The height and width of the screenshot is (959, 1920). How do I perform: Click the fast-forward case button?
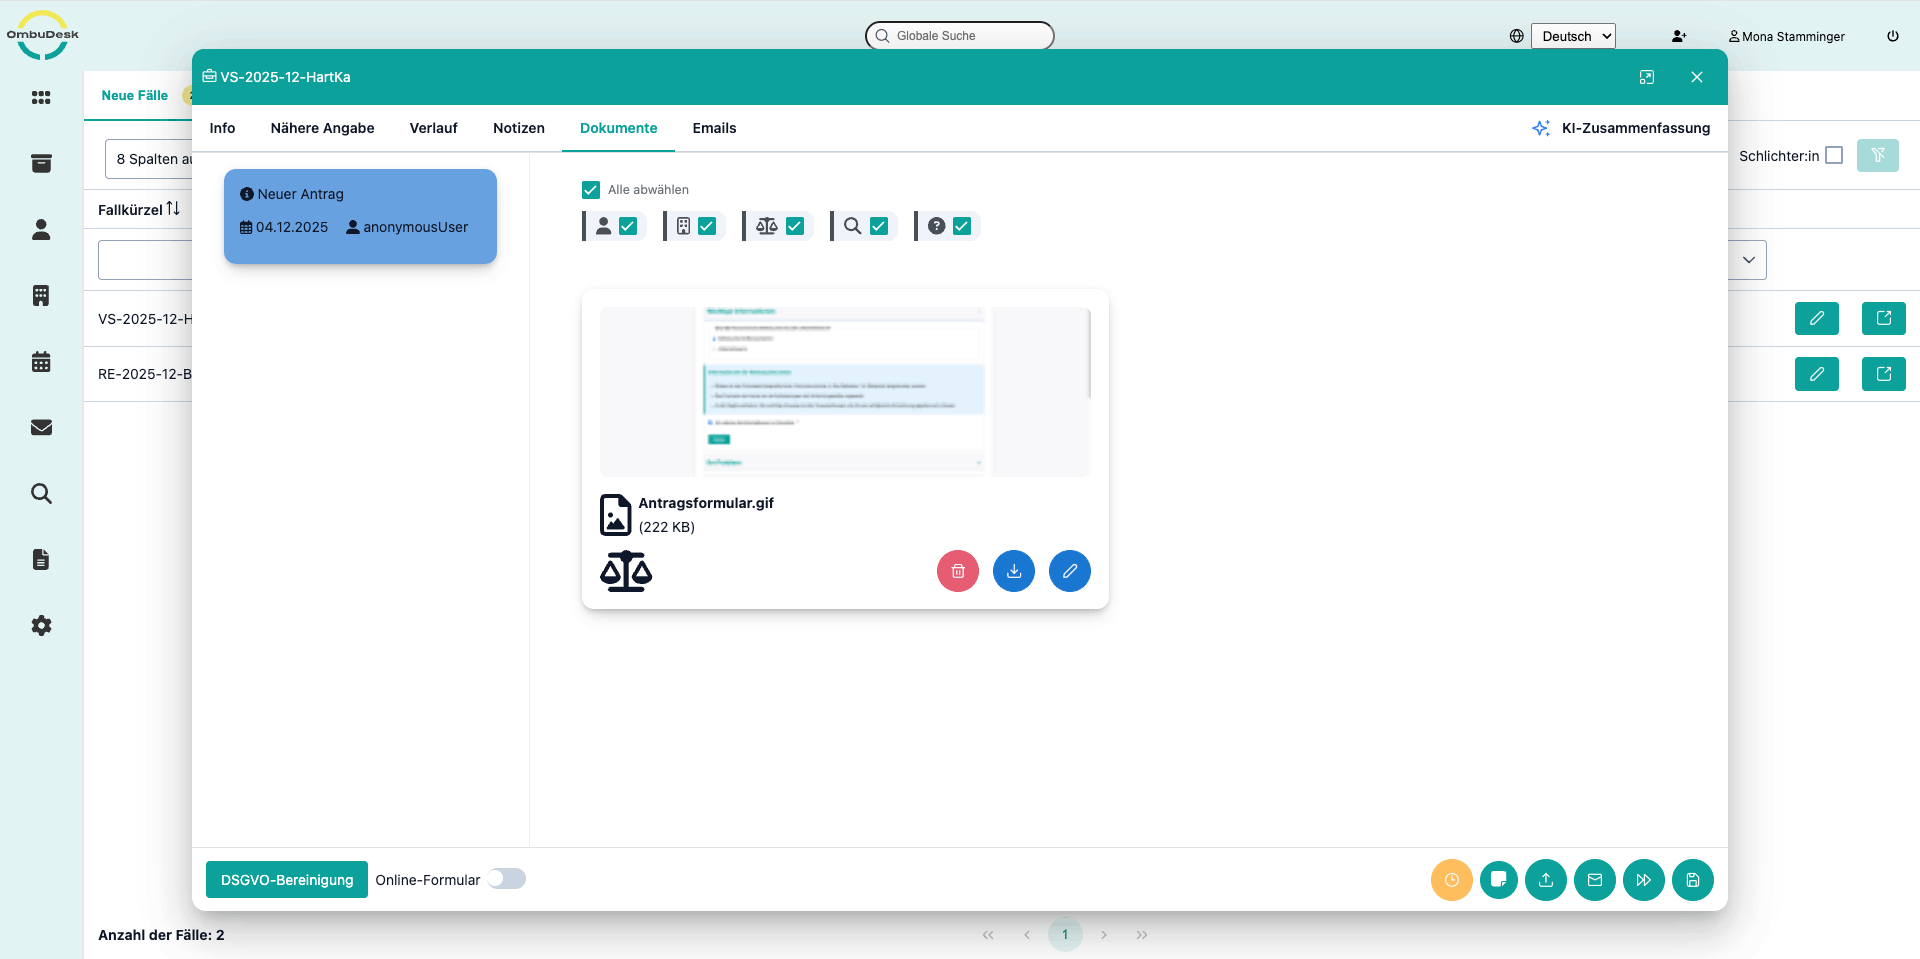[1643, 880]
